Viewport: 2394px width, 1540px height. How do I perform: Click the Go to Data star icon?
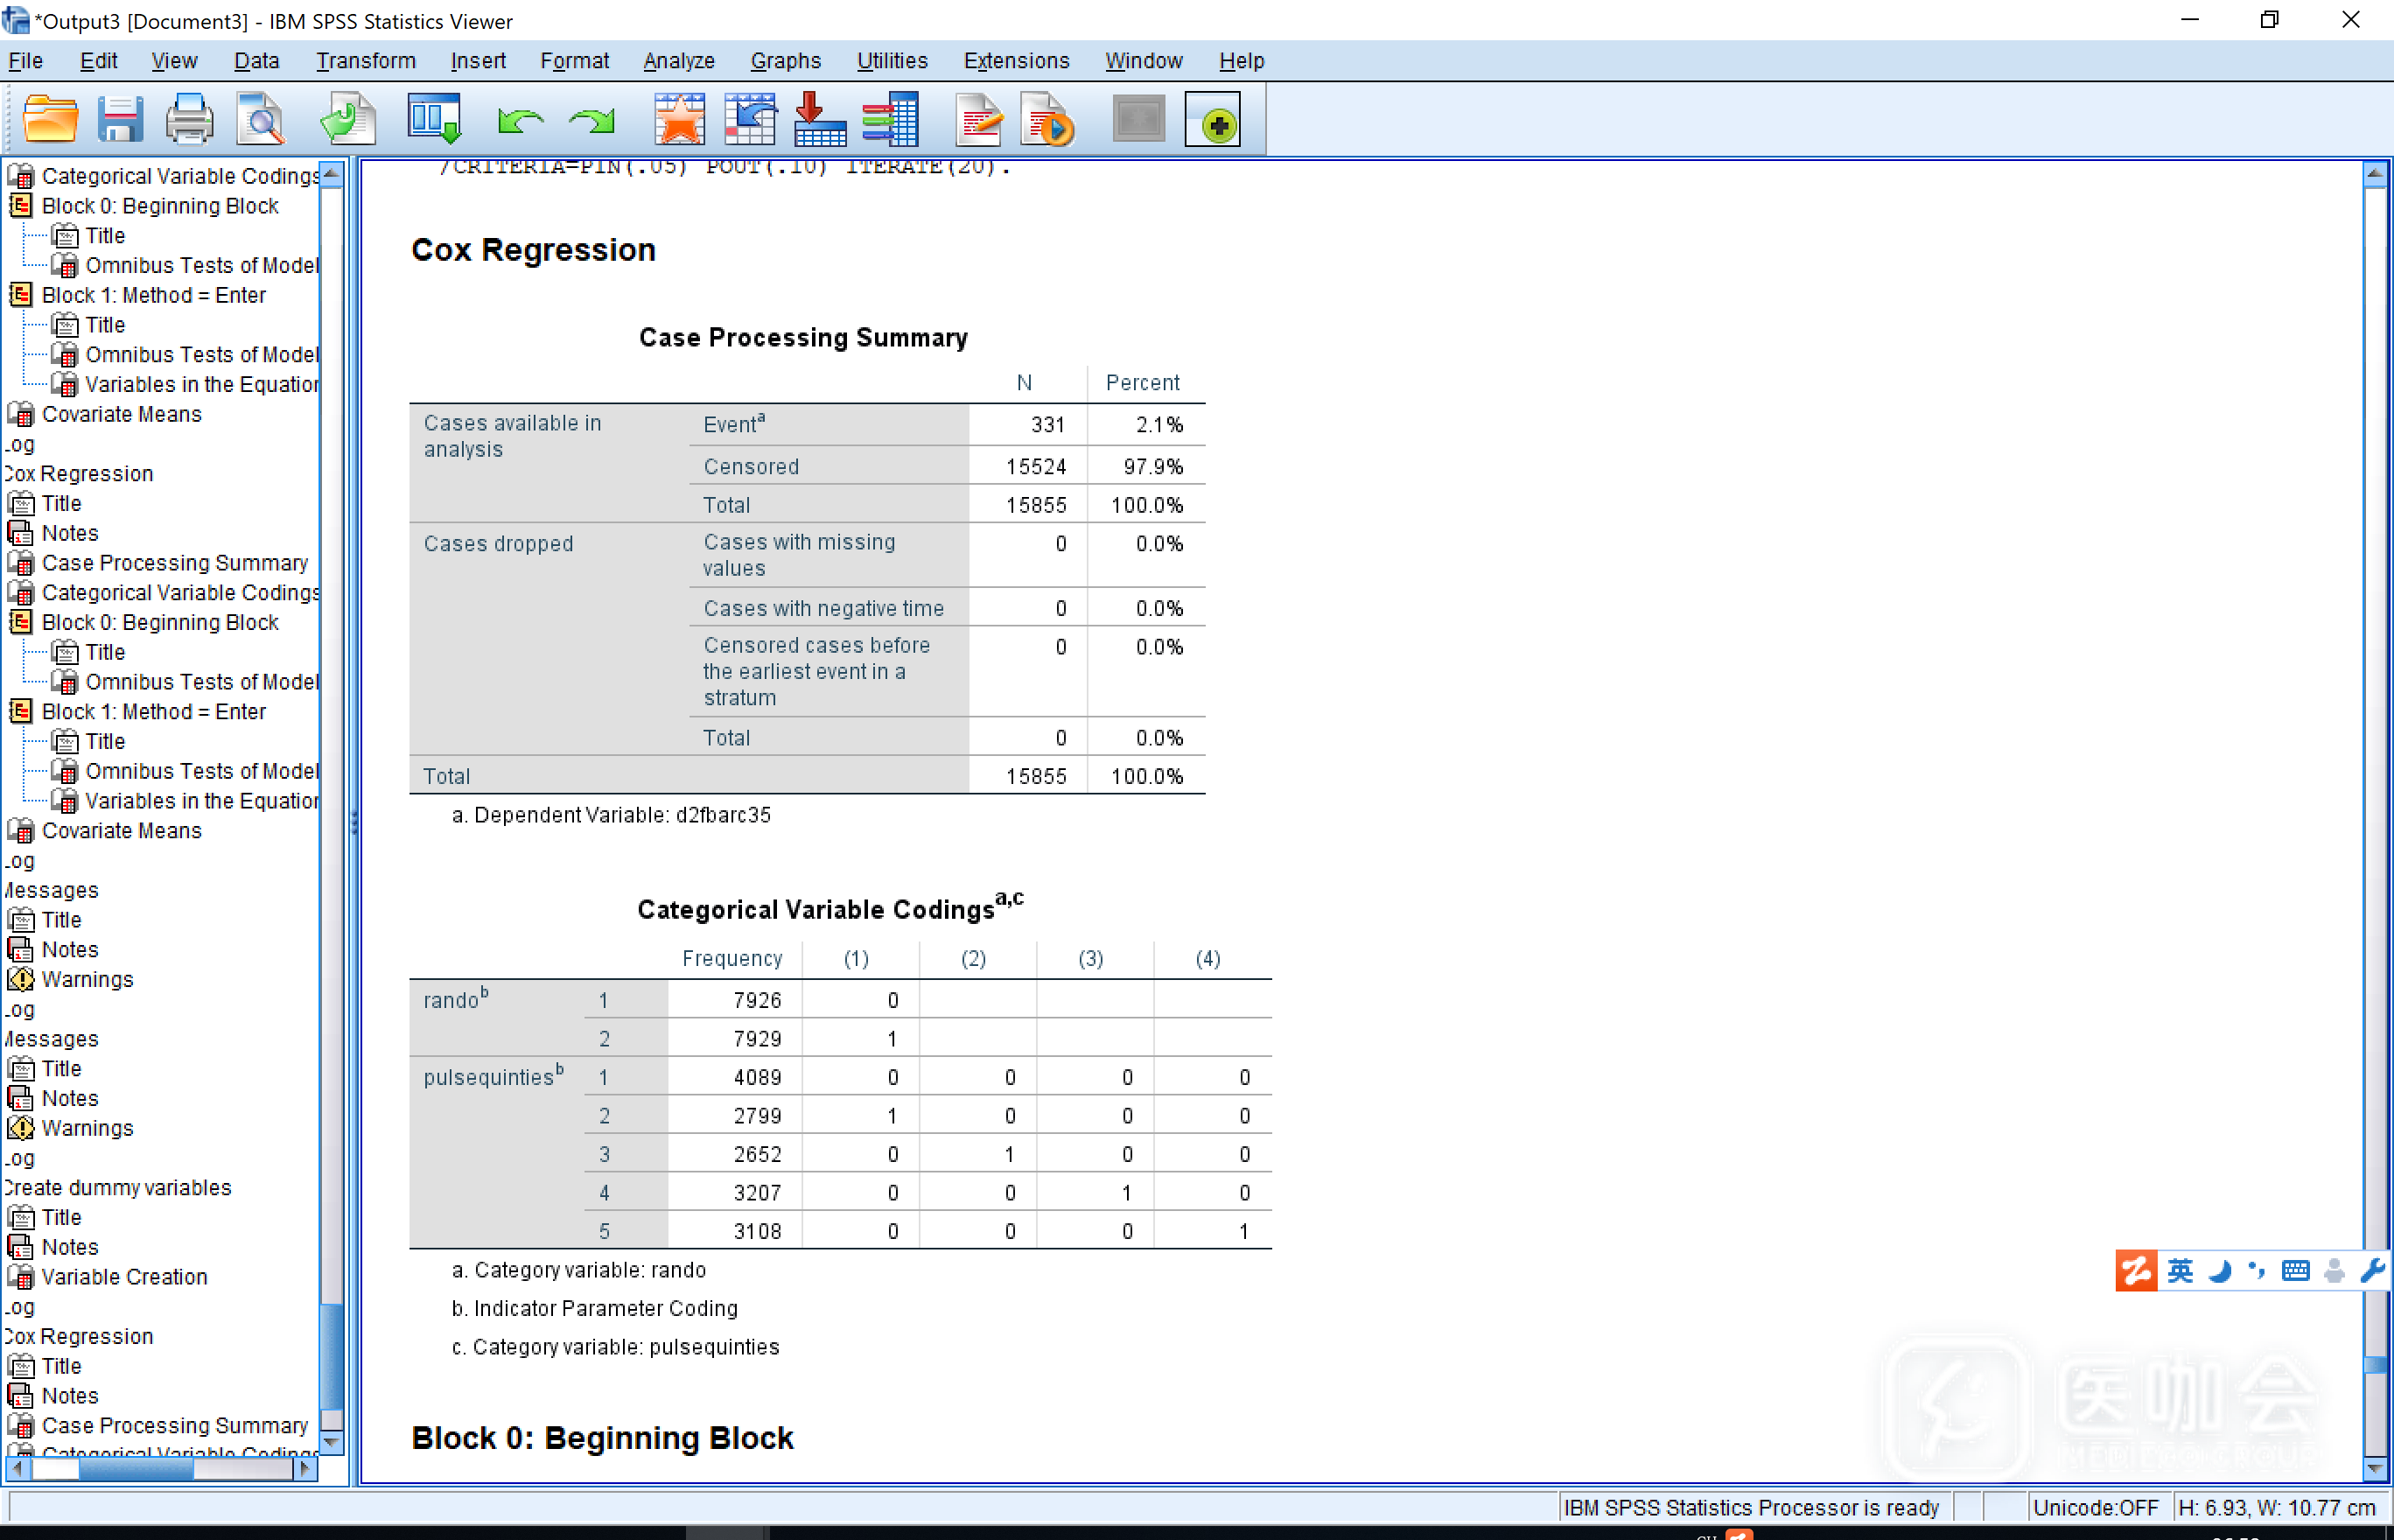tap(679, 121)
